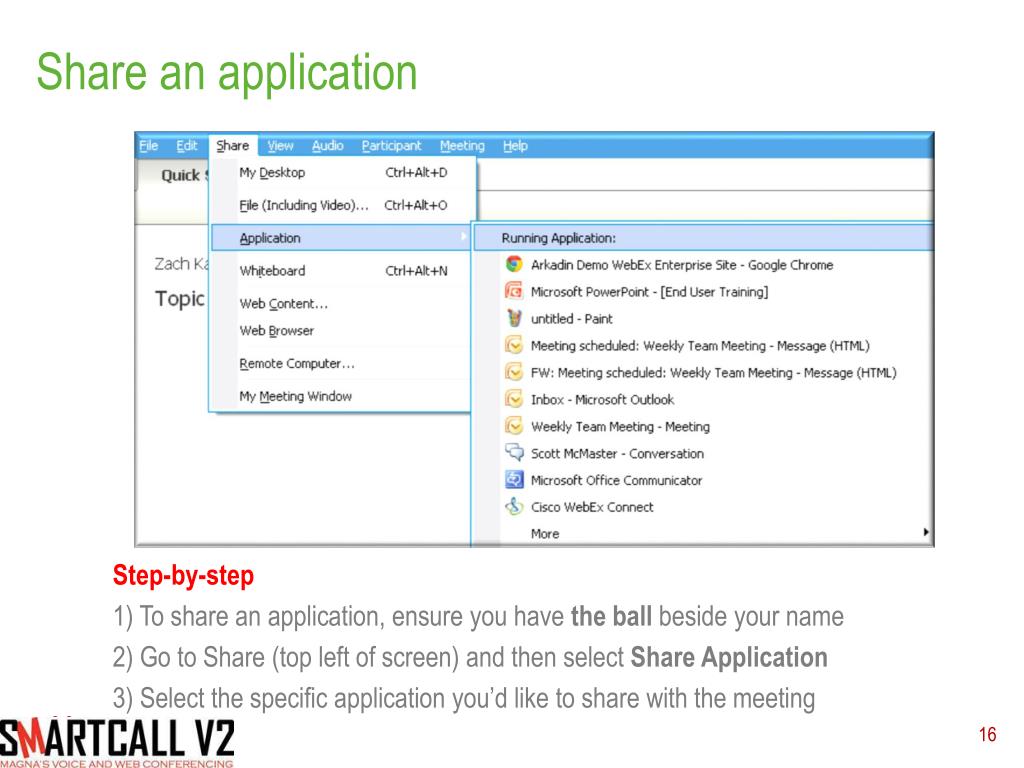The width and height of the screenshot is (1024, 768).
Task: Open the Audio menu
Action: click(327, 146)
